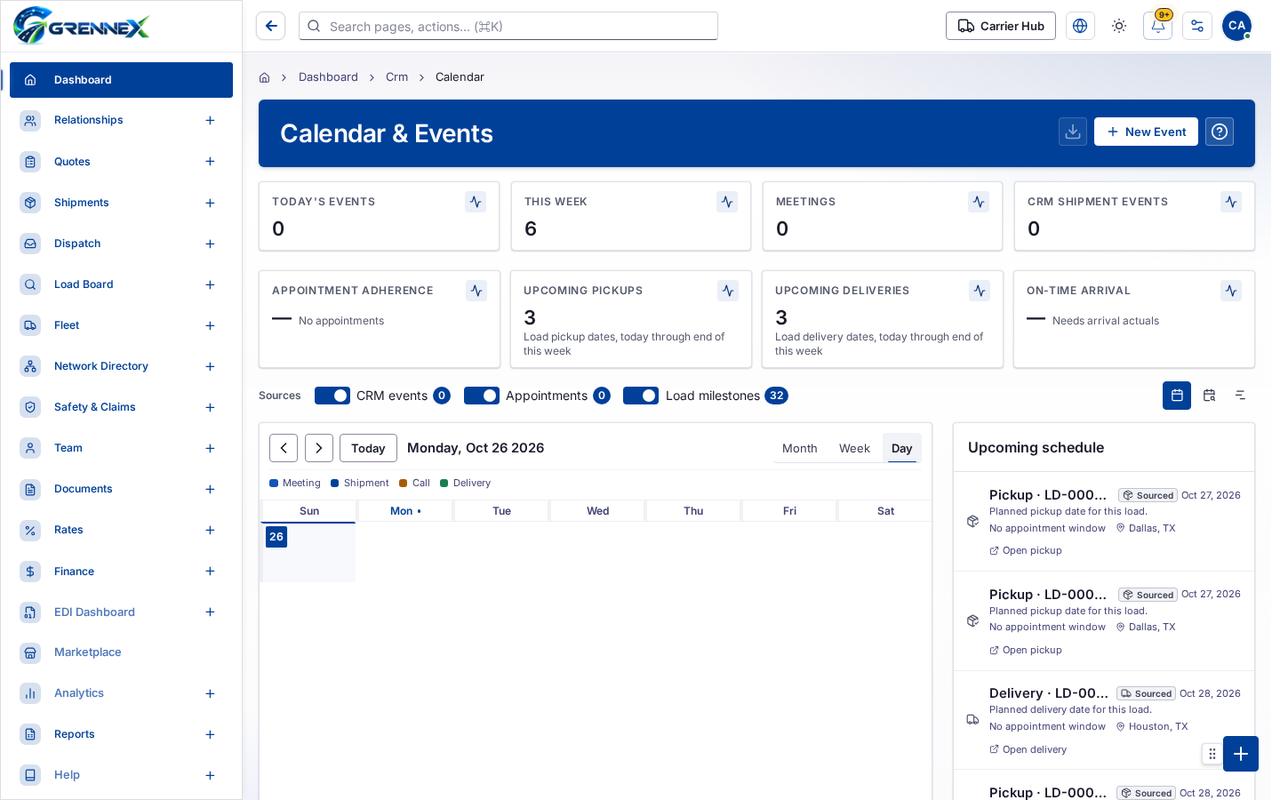
Task: Open the Houston, TX delivery link
Action: [1027, 749]
